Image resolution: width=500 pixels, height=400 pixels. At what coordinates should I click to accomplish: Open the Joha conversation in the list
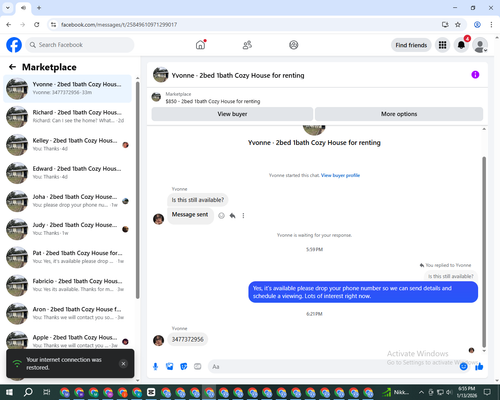(x=67, y=201)
